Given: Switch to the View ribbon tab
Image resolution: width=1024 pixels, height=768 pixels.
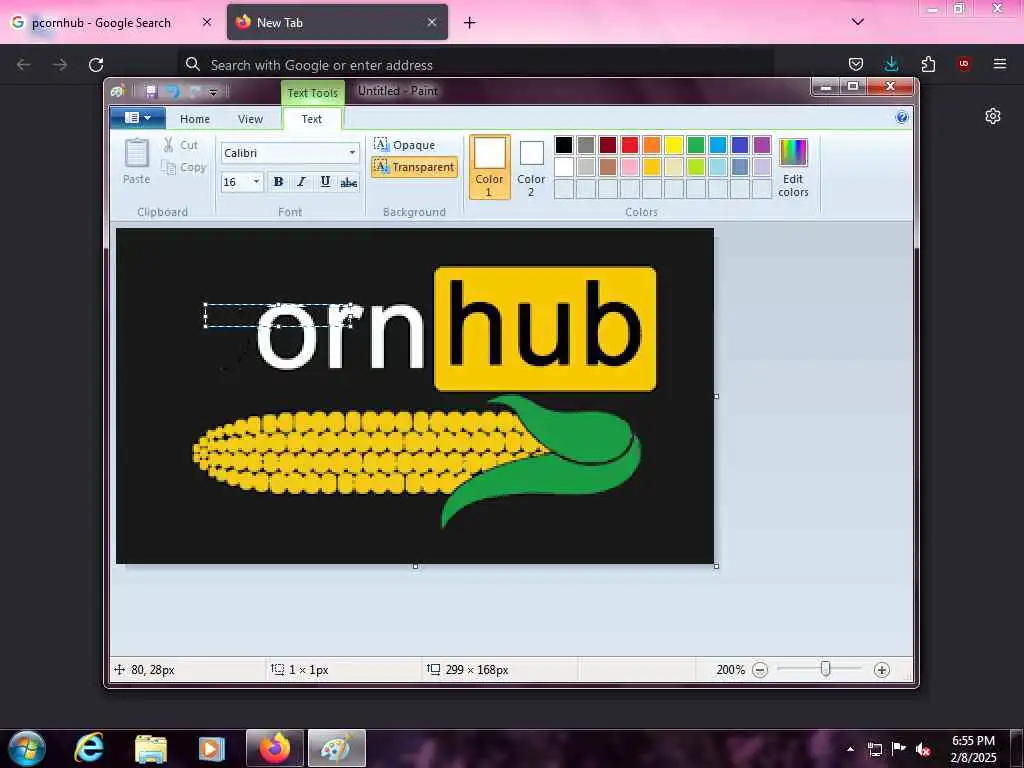Looking at the screenshot, I should tap(250, 119).
